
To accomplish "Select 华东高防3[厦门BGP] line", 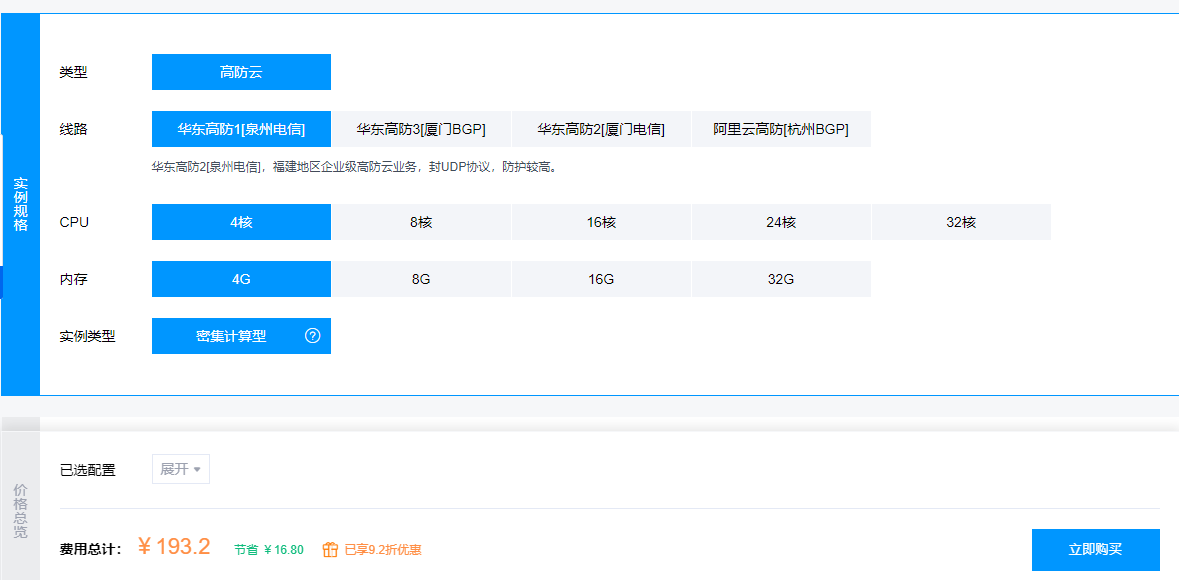I will pos(421,129).
